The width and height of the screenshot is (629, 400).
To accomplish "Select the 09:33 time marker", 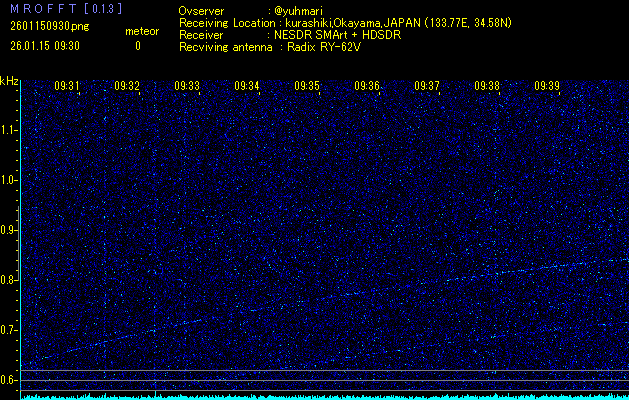I will 187,86.
